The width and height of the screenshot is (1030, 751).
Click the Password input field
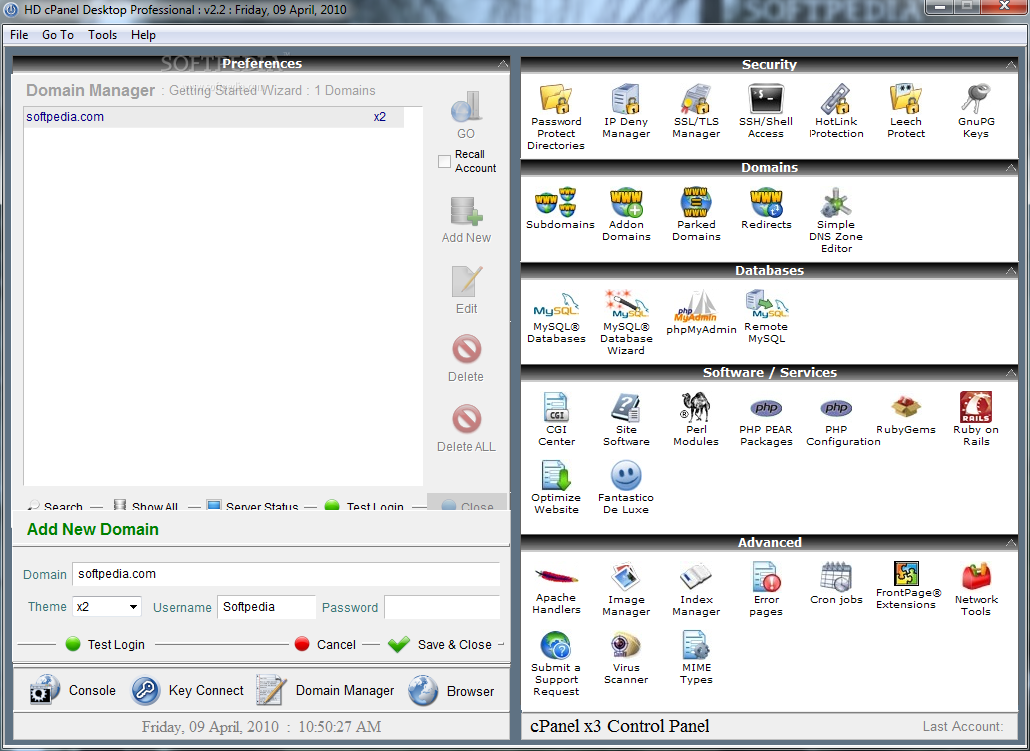[442, 606]
